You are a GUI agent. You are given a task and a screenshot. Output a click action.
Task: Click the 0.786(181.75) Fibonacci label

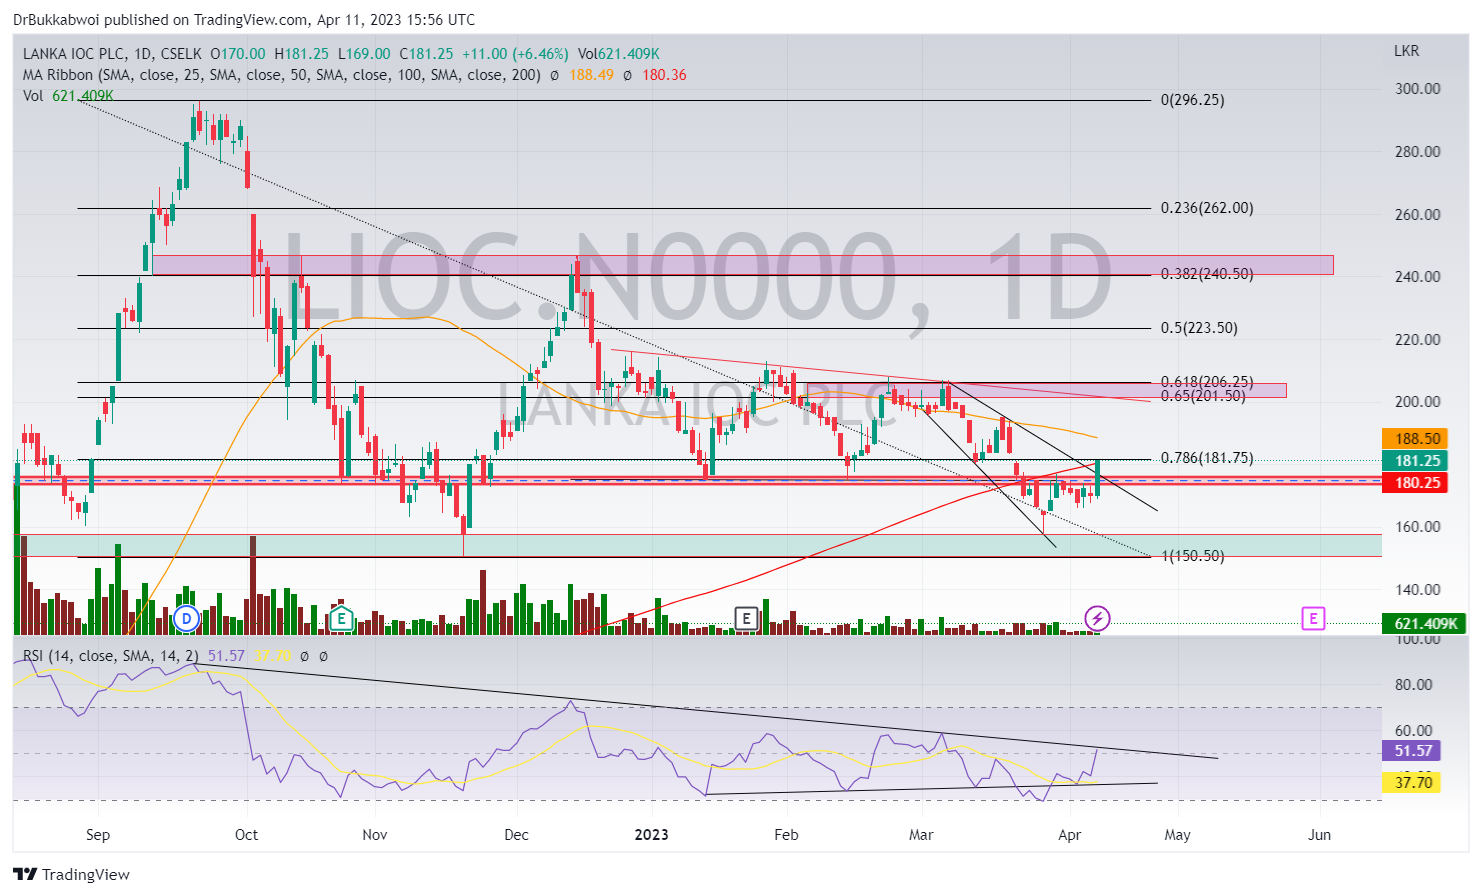point(1207,458)
